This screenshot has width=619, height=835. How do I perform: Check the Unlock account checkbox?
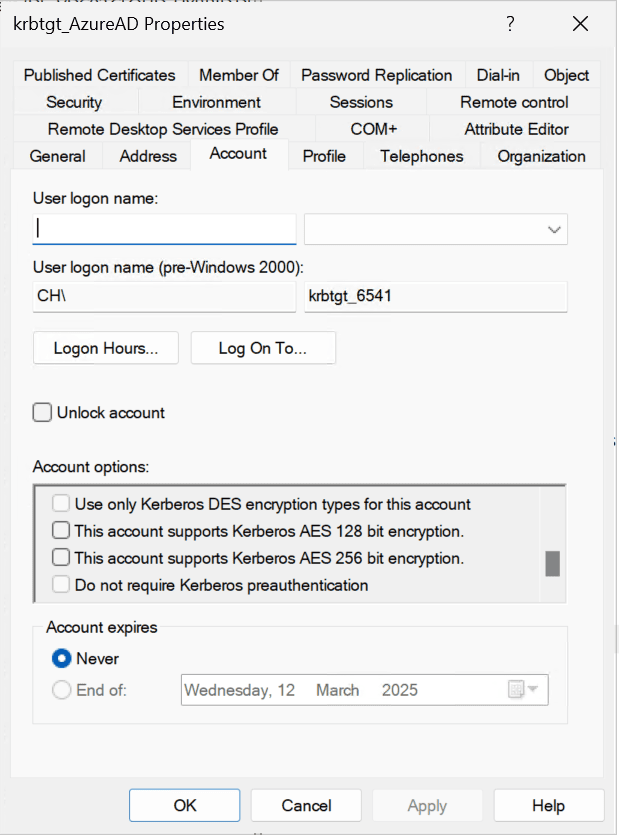coord(42,412)
